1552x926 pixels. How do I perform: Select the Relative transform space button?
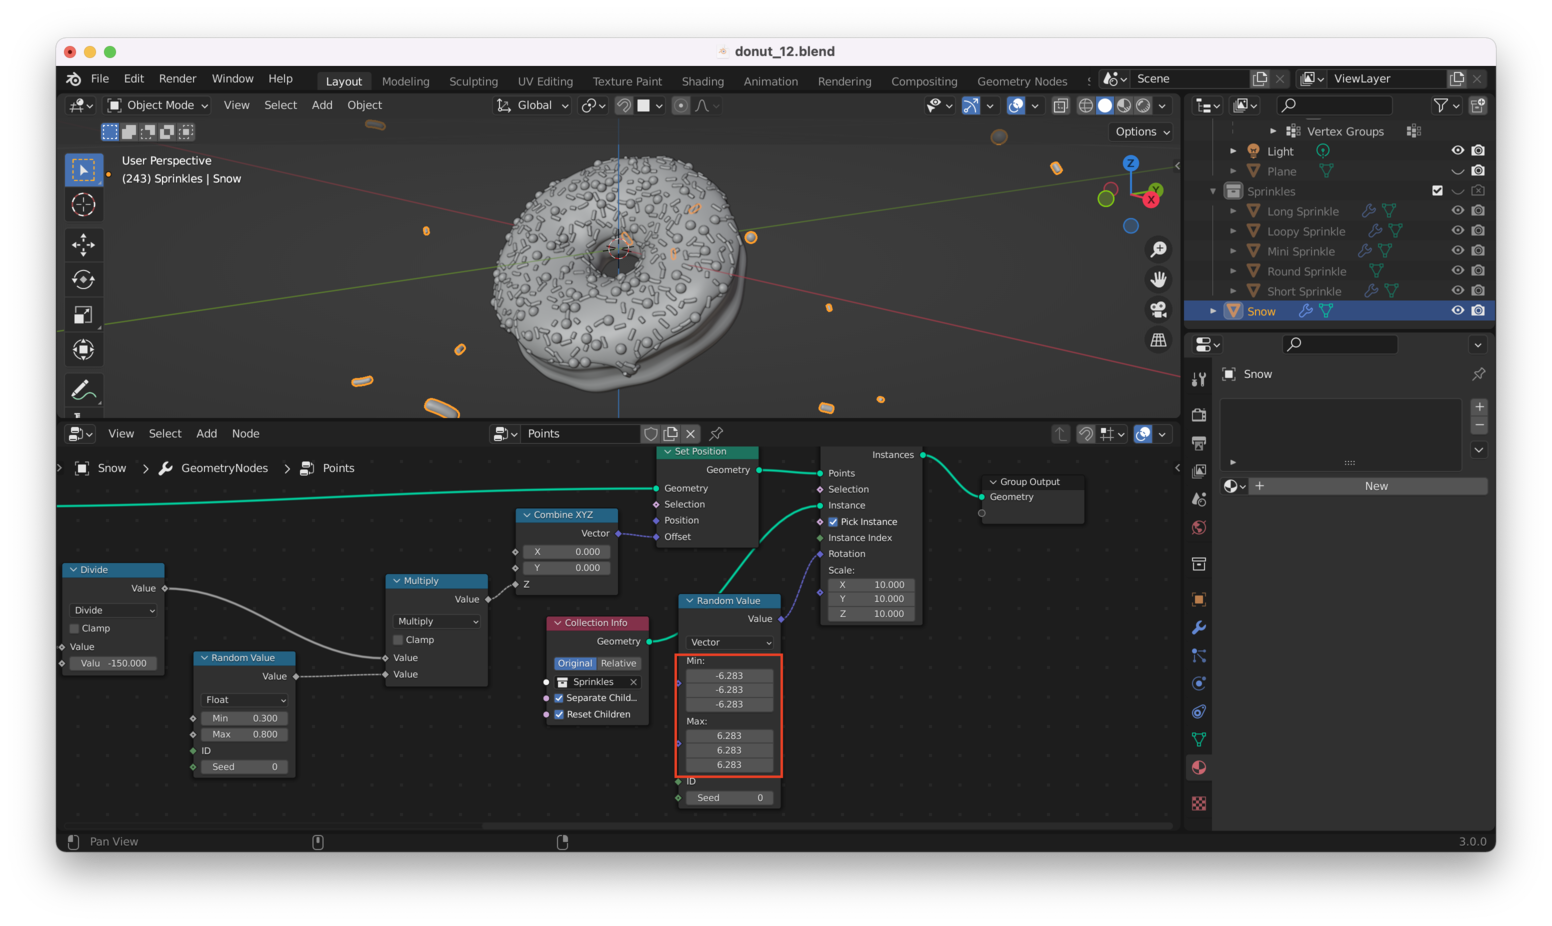[618, 663]
